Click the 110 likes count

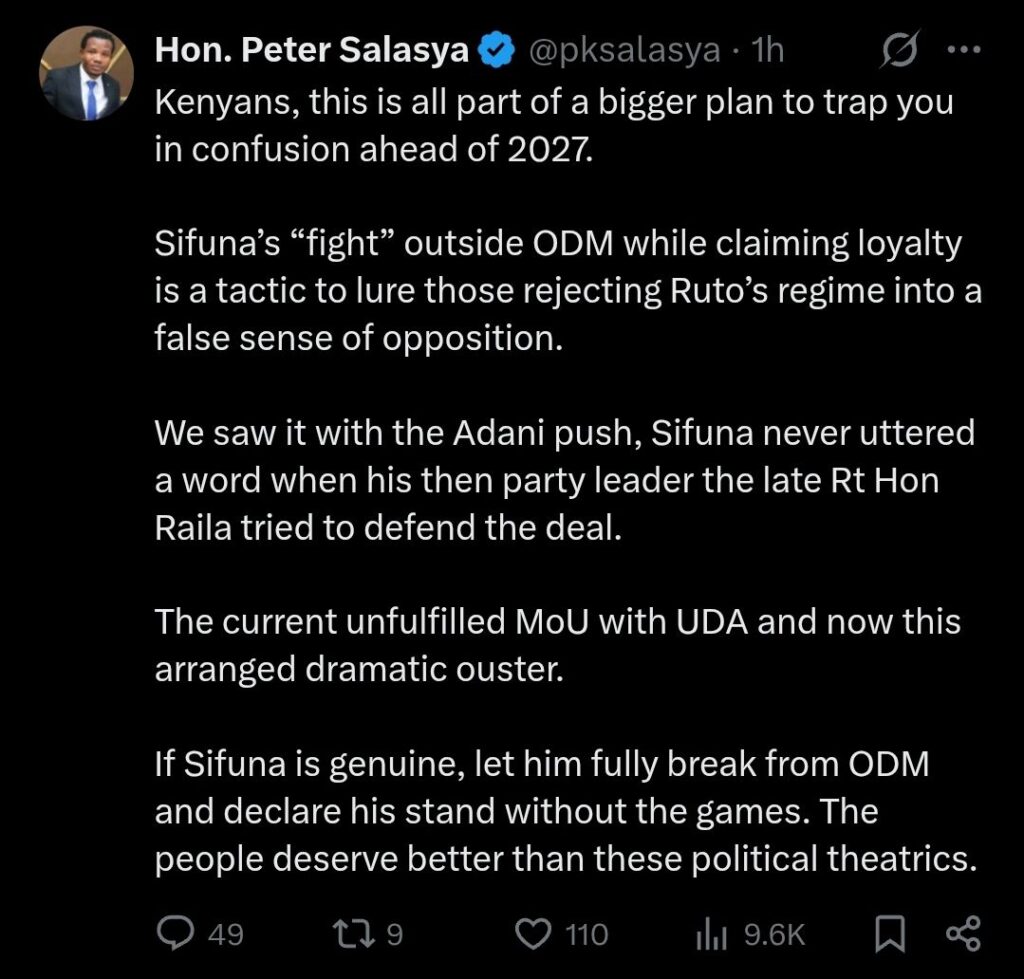click(x=586, y=934)
